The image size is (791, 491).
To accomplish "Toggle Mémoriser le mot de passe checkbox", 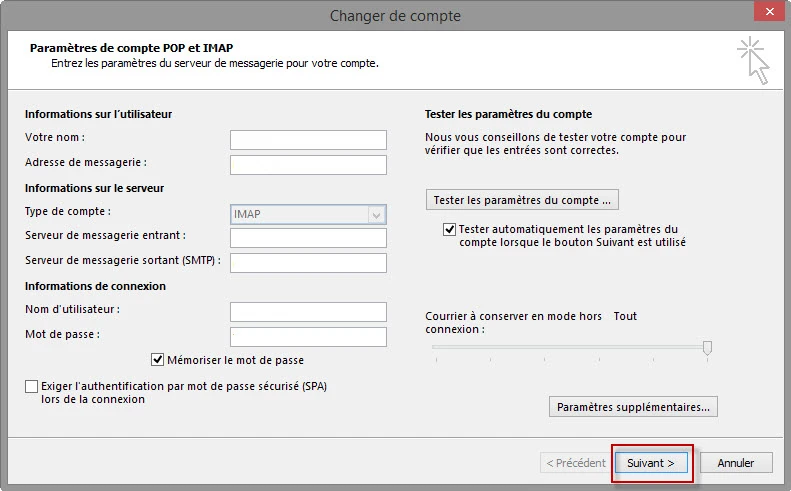I will [x=158, y=360].
